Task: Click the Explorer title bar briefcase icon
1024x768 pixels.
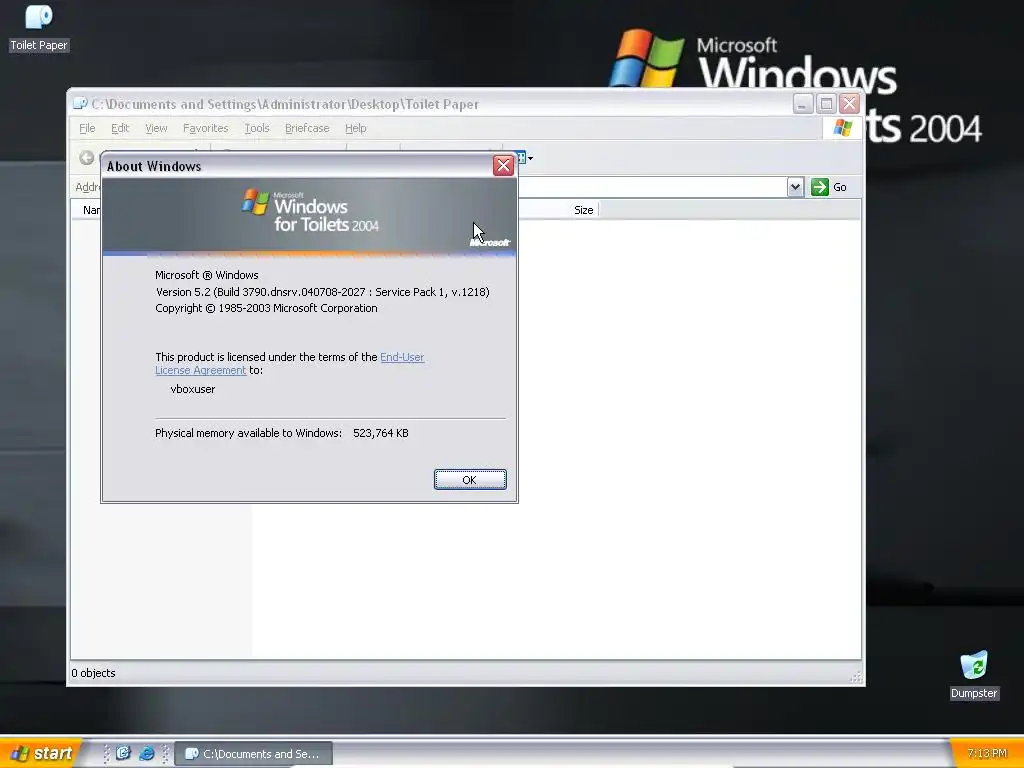Action: 80,104
